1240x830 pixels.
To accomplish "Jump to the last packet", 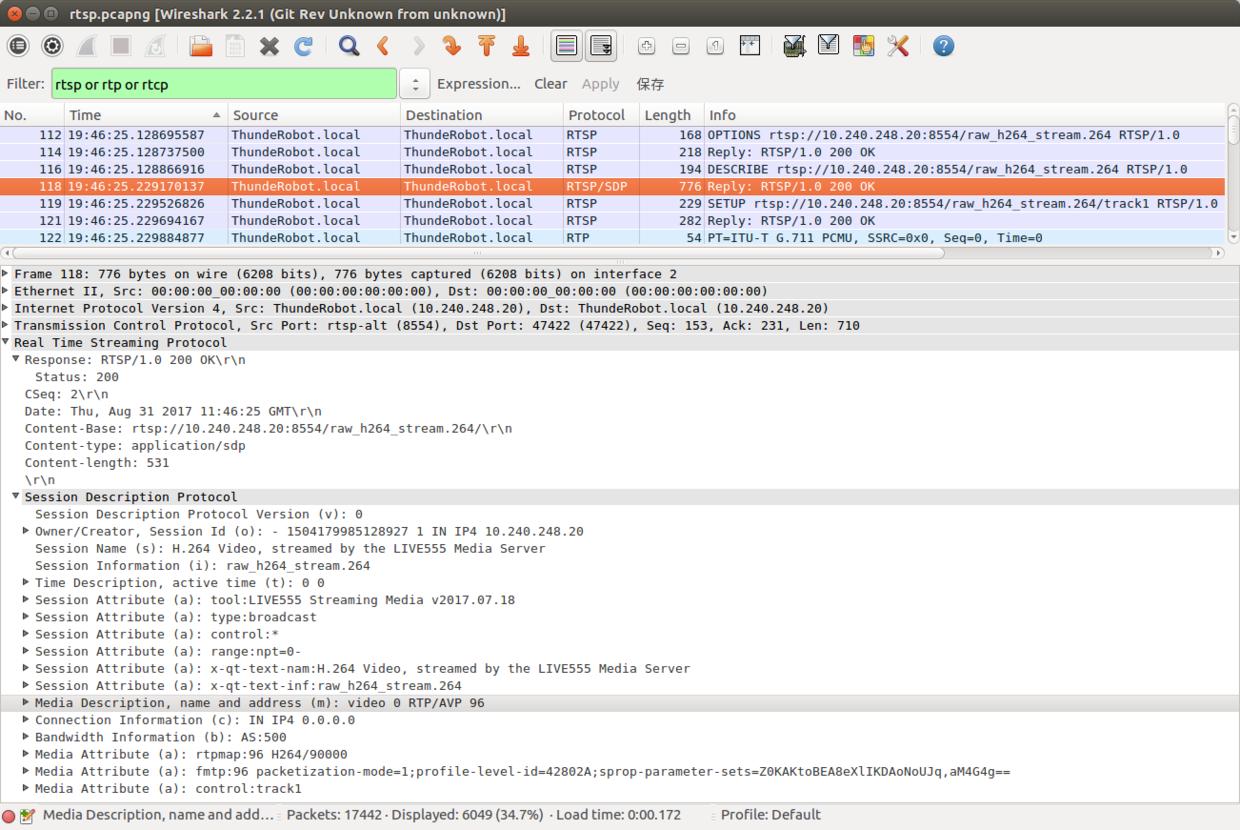I will point(521,46).
